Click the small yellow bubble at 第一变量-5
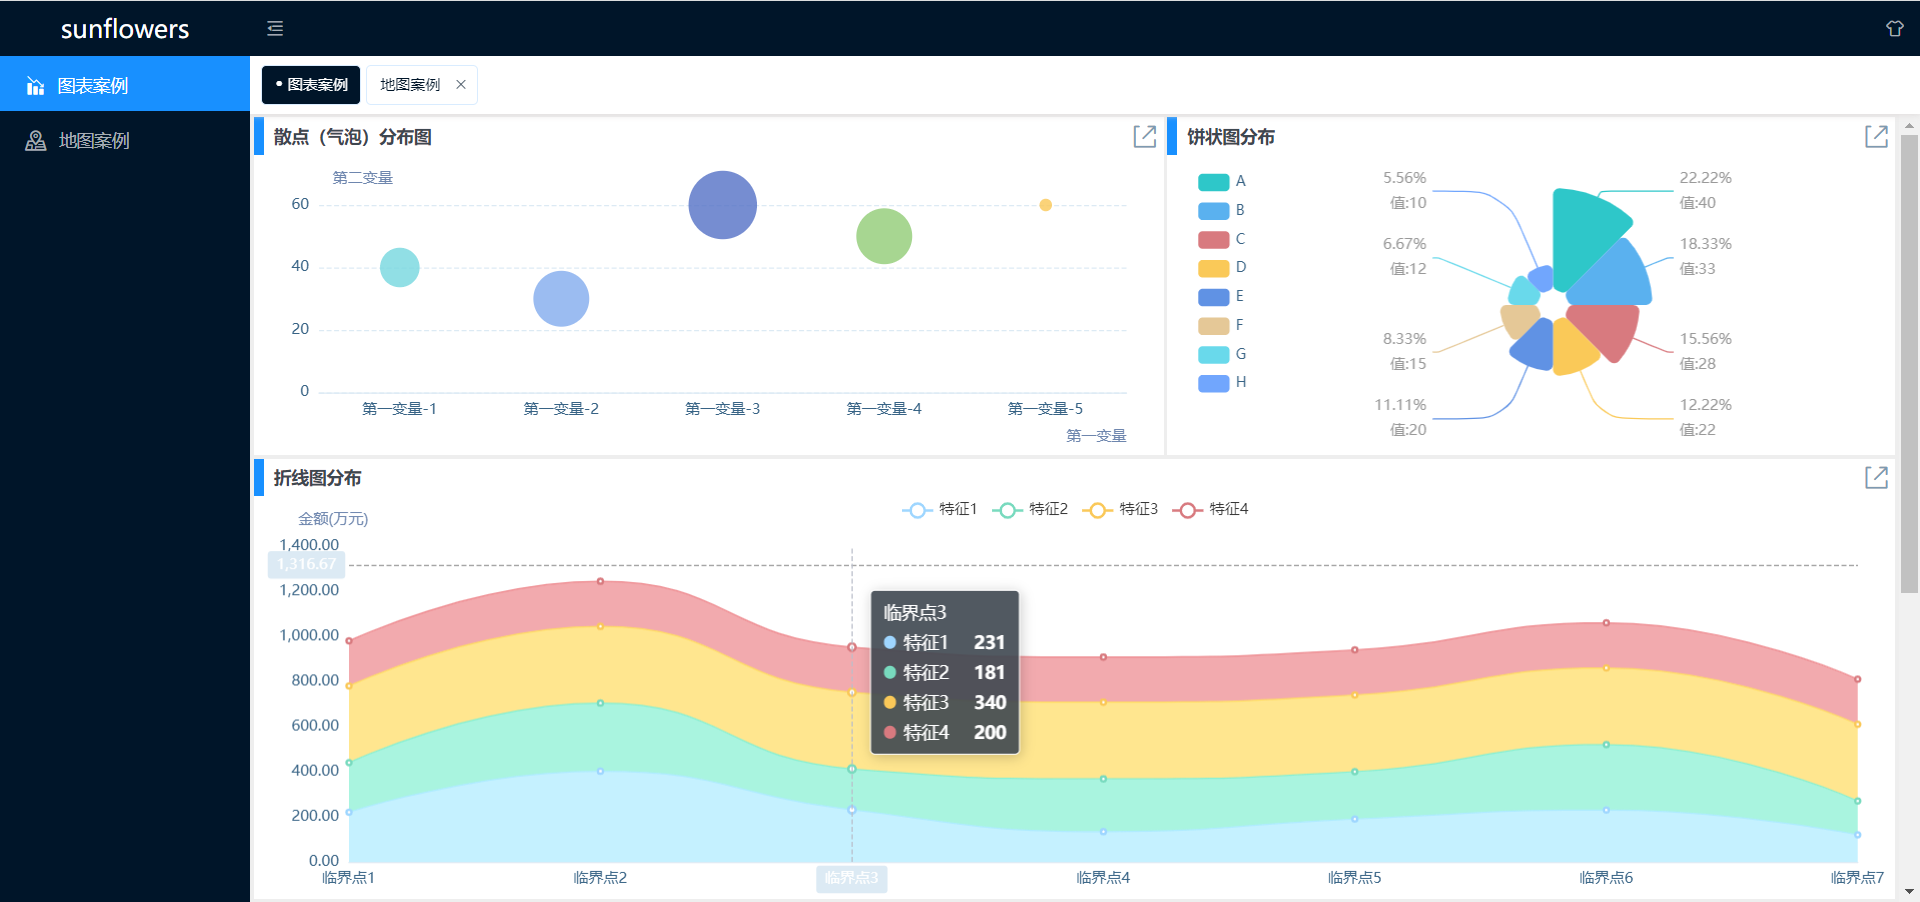The width and height of the screenshot is (1920, 902). (1045, 205)
